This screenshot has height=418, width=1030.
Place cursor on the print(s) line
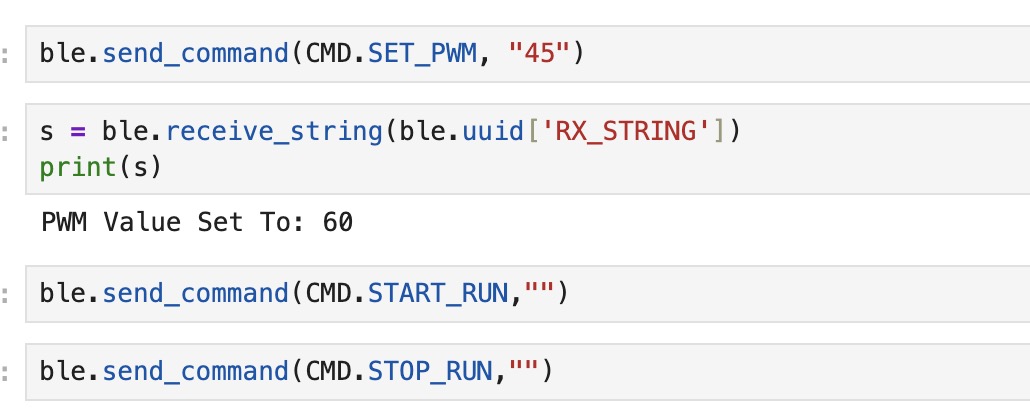[x=101, y=168]
